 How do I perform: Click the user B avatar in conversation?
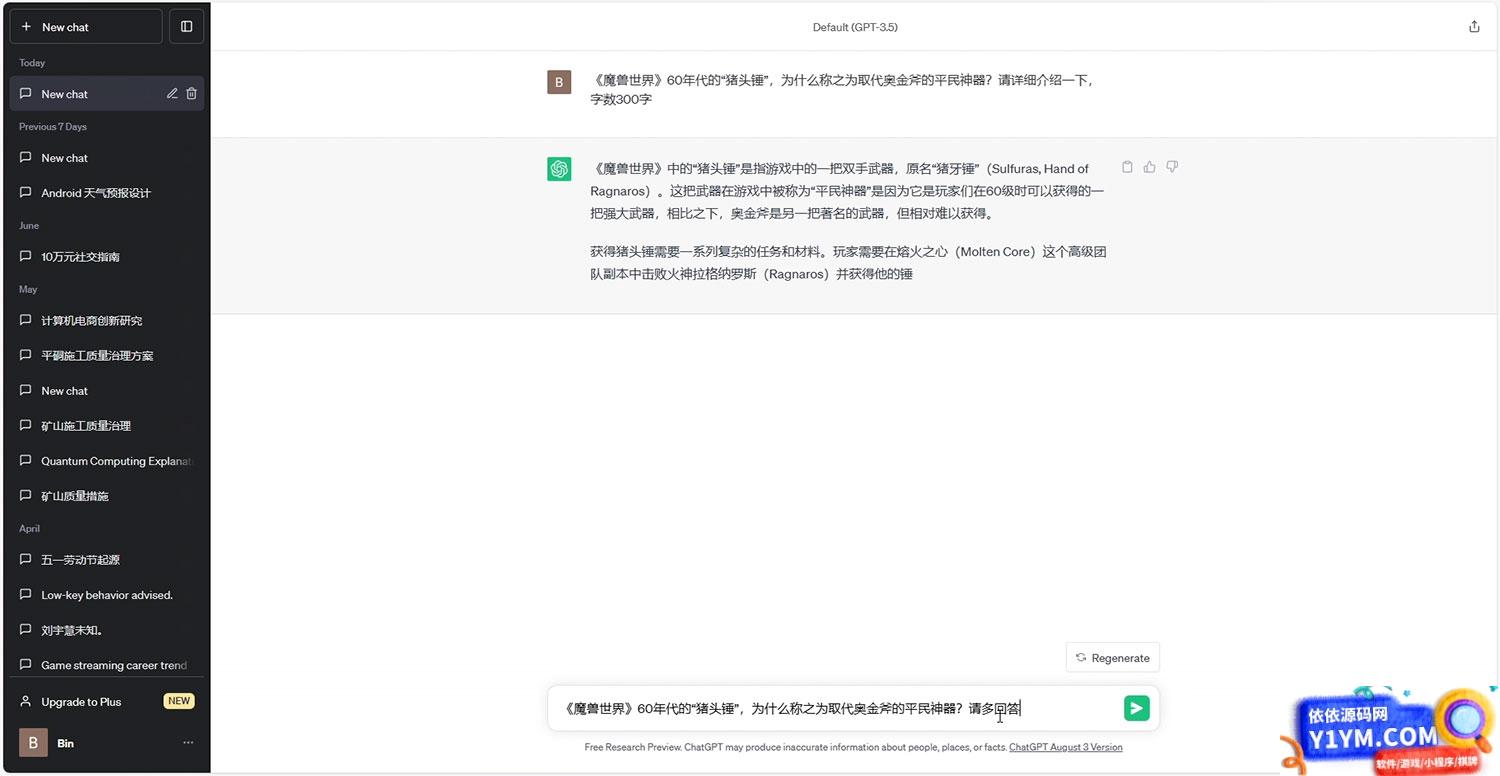[559, 82]
